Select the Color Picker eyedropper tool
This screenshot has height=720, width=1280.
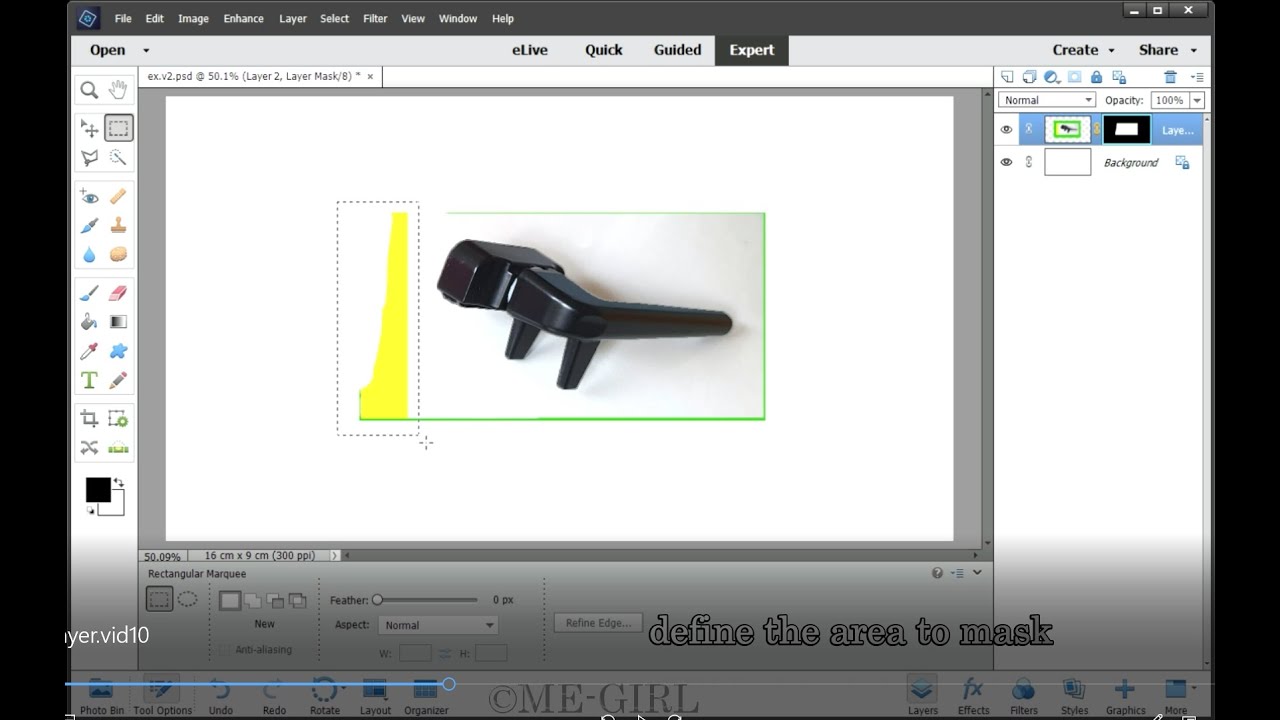pos(89,351)
